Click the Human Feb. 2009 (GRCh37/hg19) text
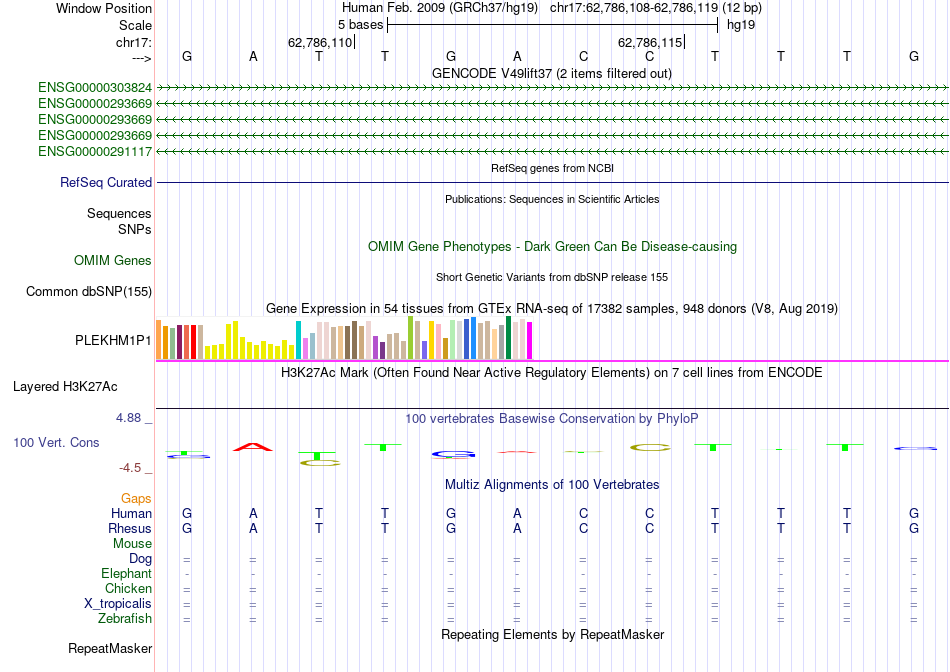This screenshot has height=672, width=950. [440, 8]
